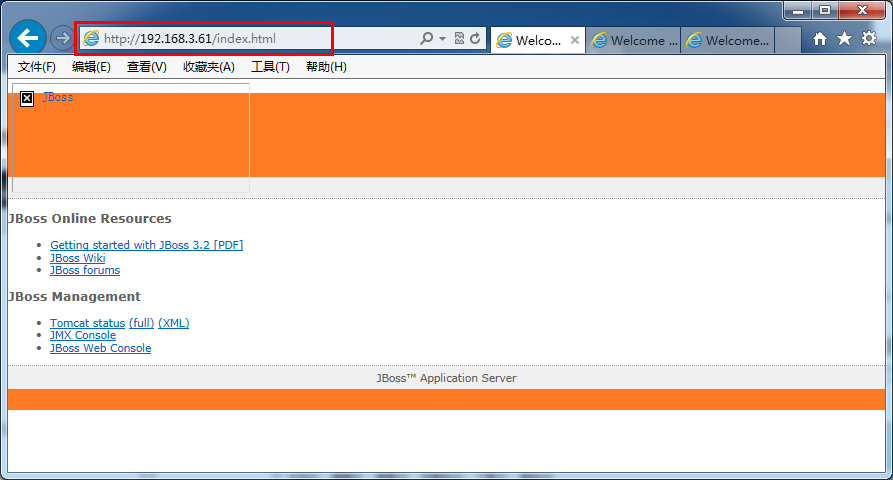
Task: Select the first Welco... tab
Action: [538, 40]
